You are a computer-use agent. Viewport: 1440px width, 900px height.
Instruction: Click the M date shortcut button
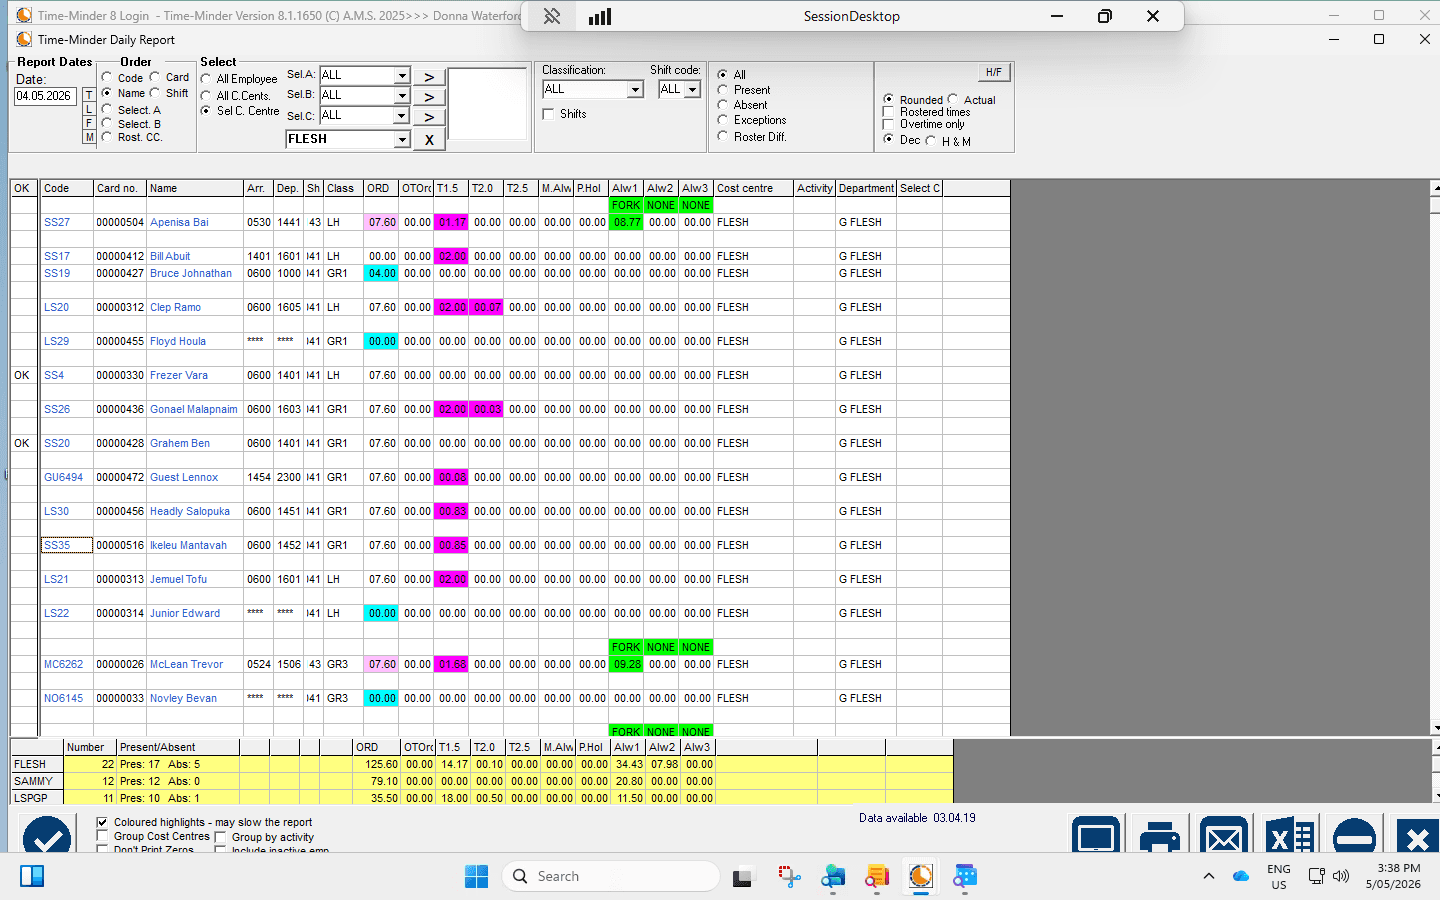(x=89, y=137)
